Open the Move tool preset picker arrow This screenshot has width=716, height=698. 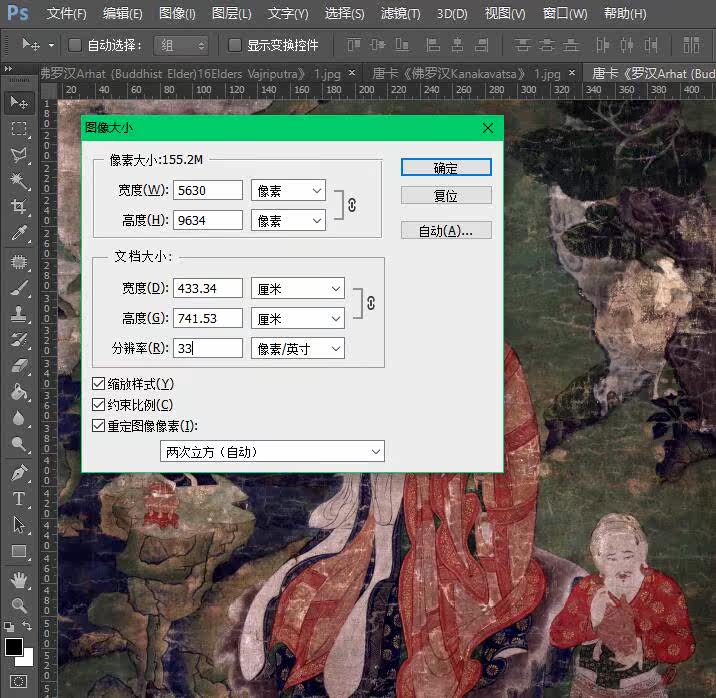(x=51, y=45)
